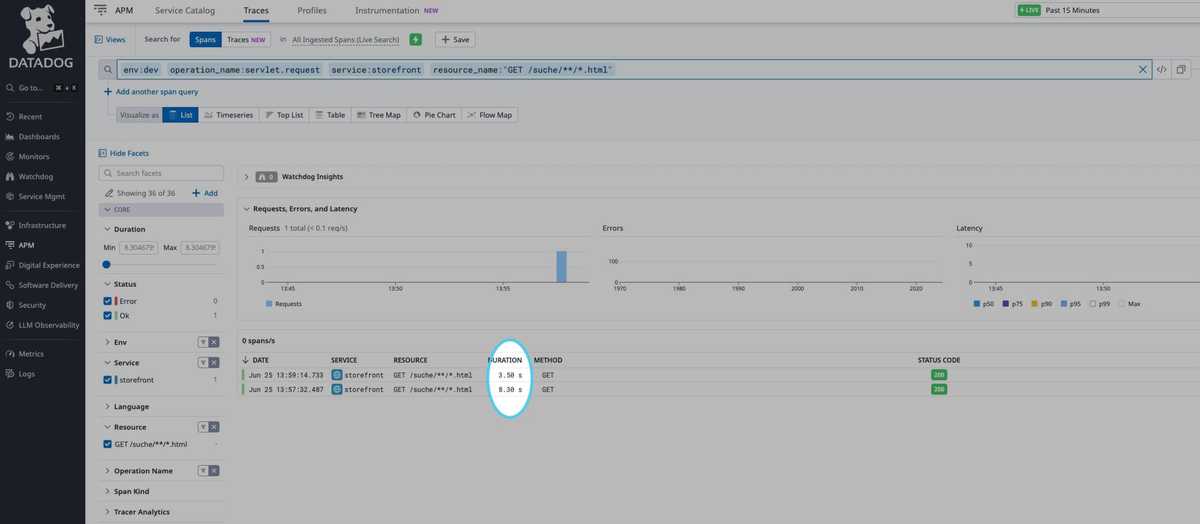Expand the Language facet
1200x524 pixels.
(x=126, y=407)
